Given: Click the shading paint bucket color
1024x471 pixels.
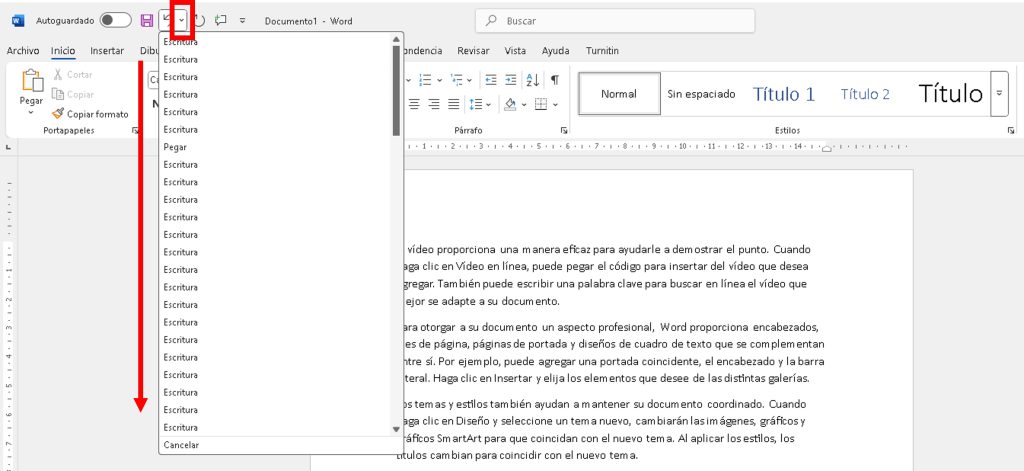Looking at the screenshot, I should 509,104.
